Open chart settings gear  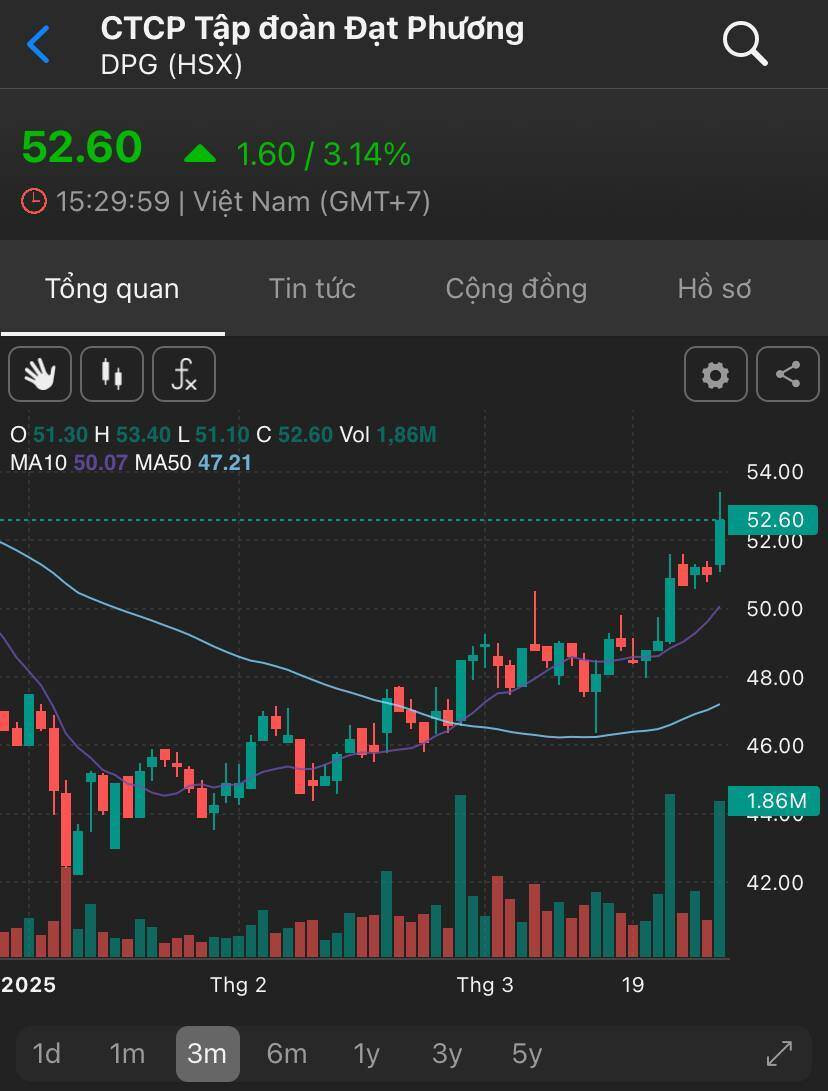coord(715,374)
